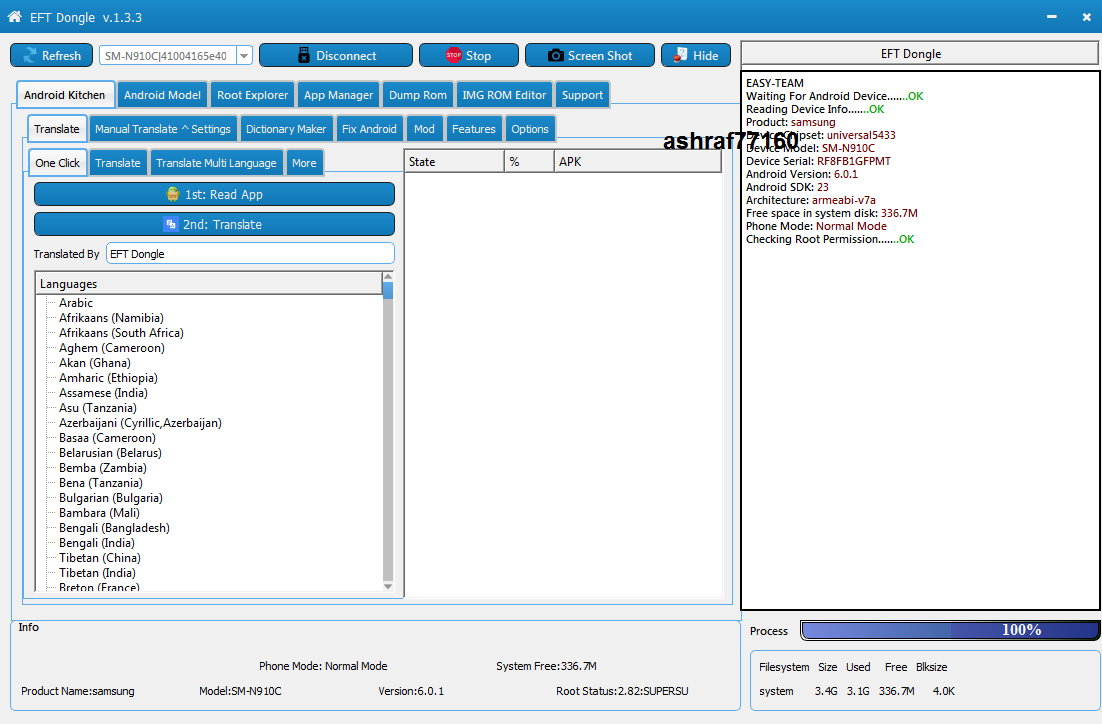Open the Support tab

582,95
